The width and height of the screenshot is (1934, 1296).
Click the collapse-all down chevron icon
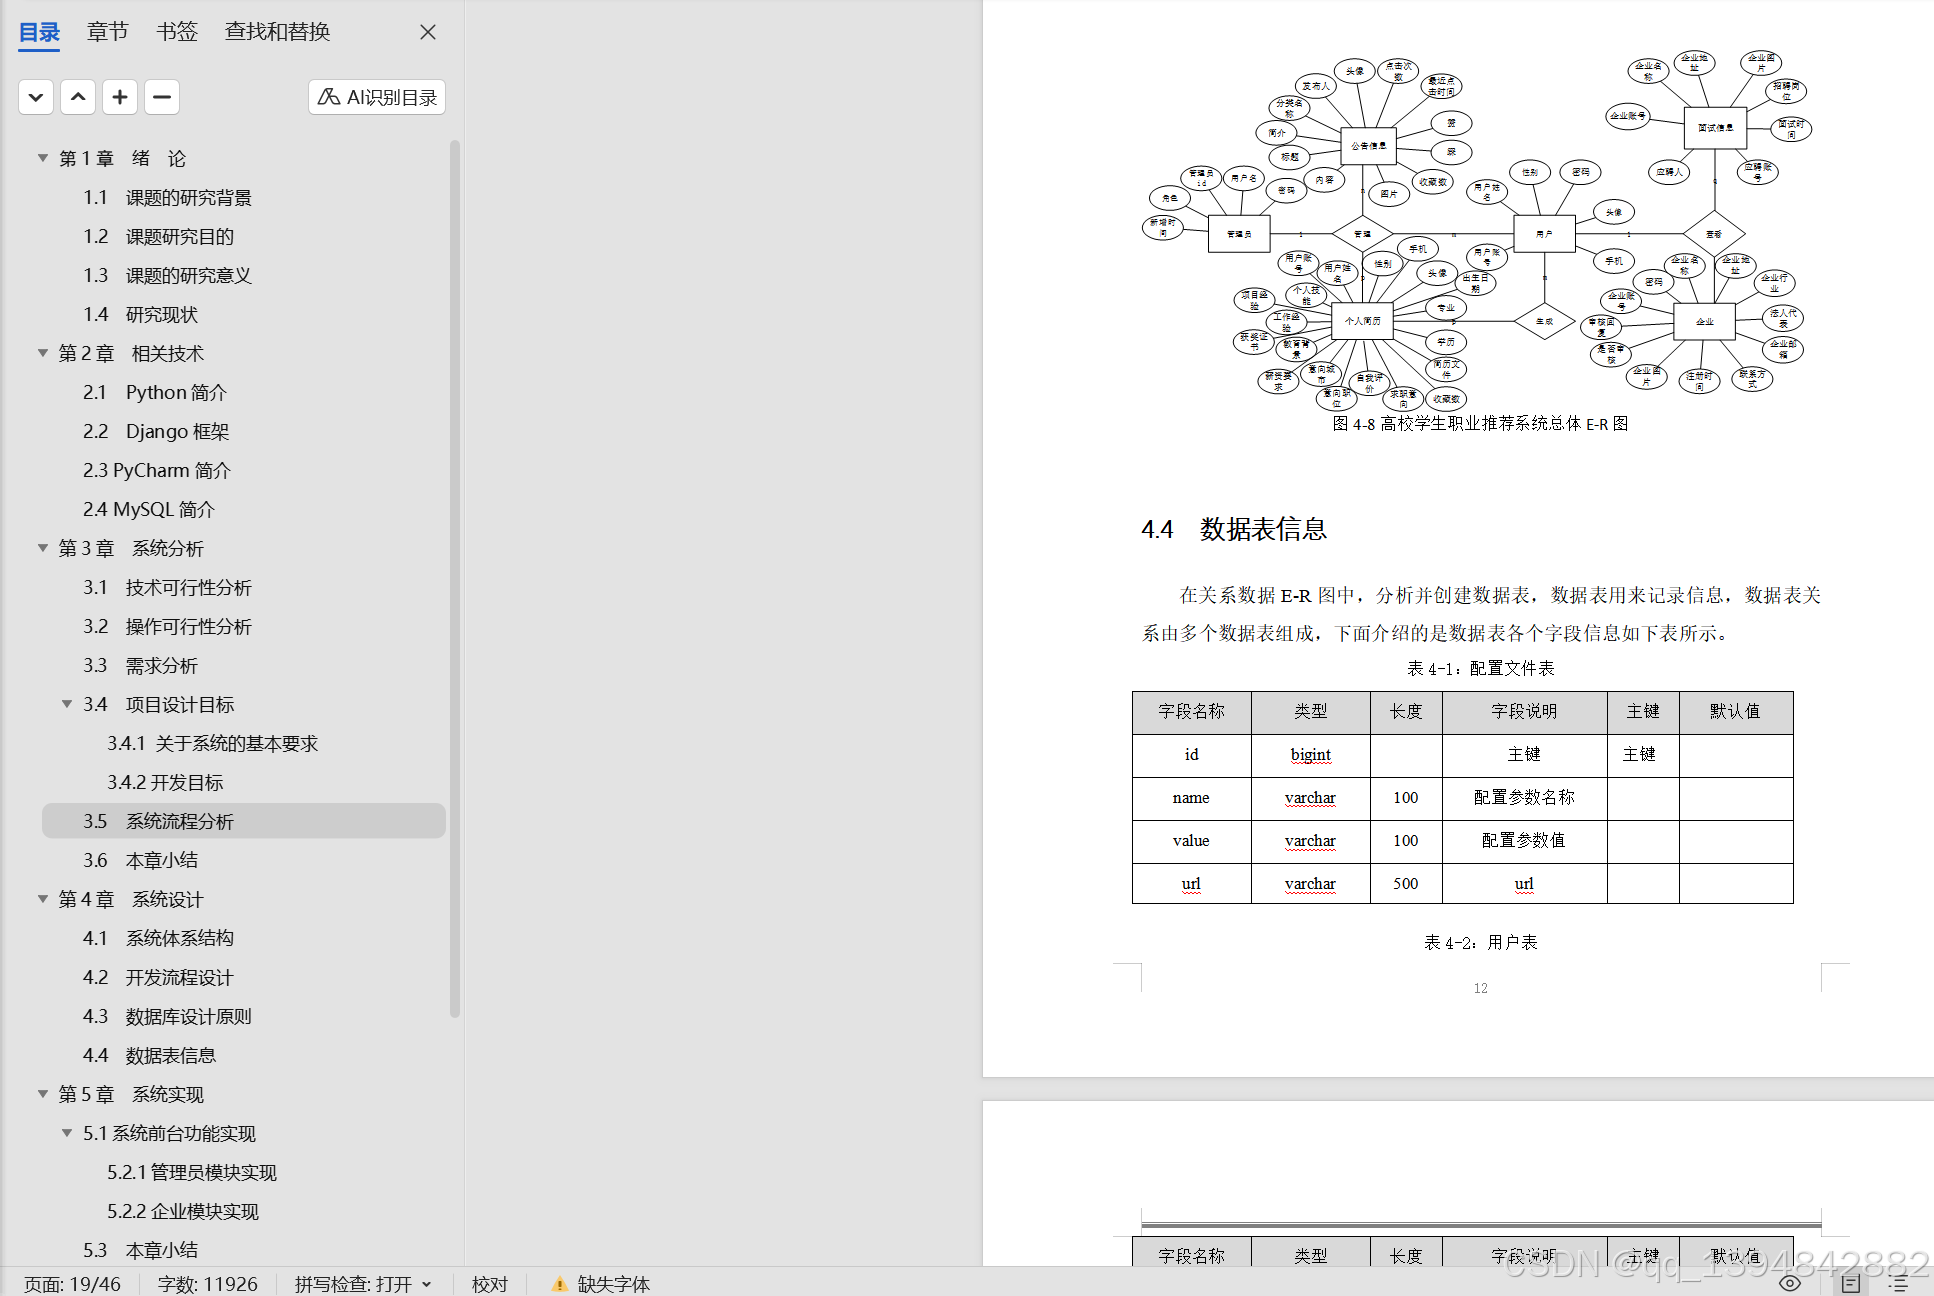pos(36,97)
